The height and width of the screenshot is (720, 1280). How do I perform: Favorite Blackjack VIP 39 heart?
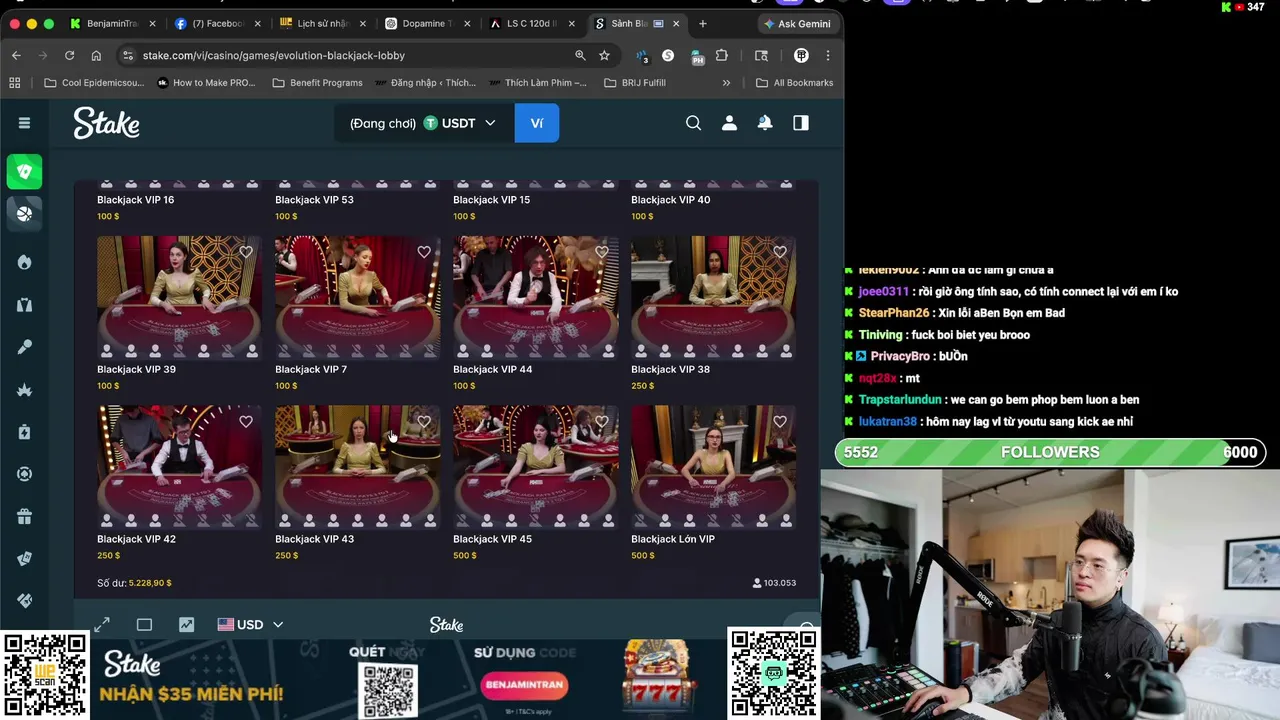[x=246, y=252]
